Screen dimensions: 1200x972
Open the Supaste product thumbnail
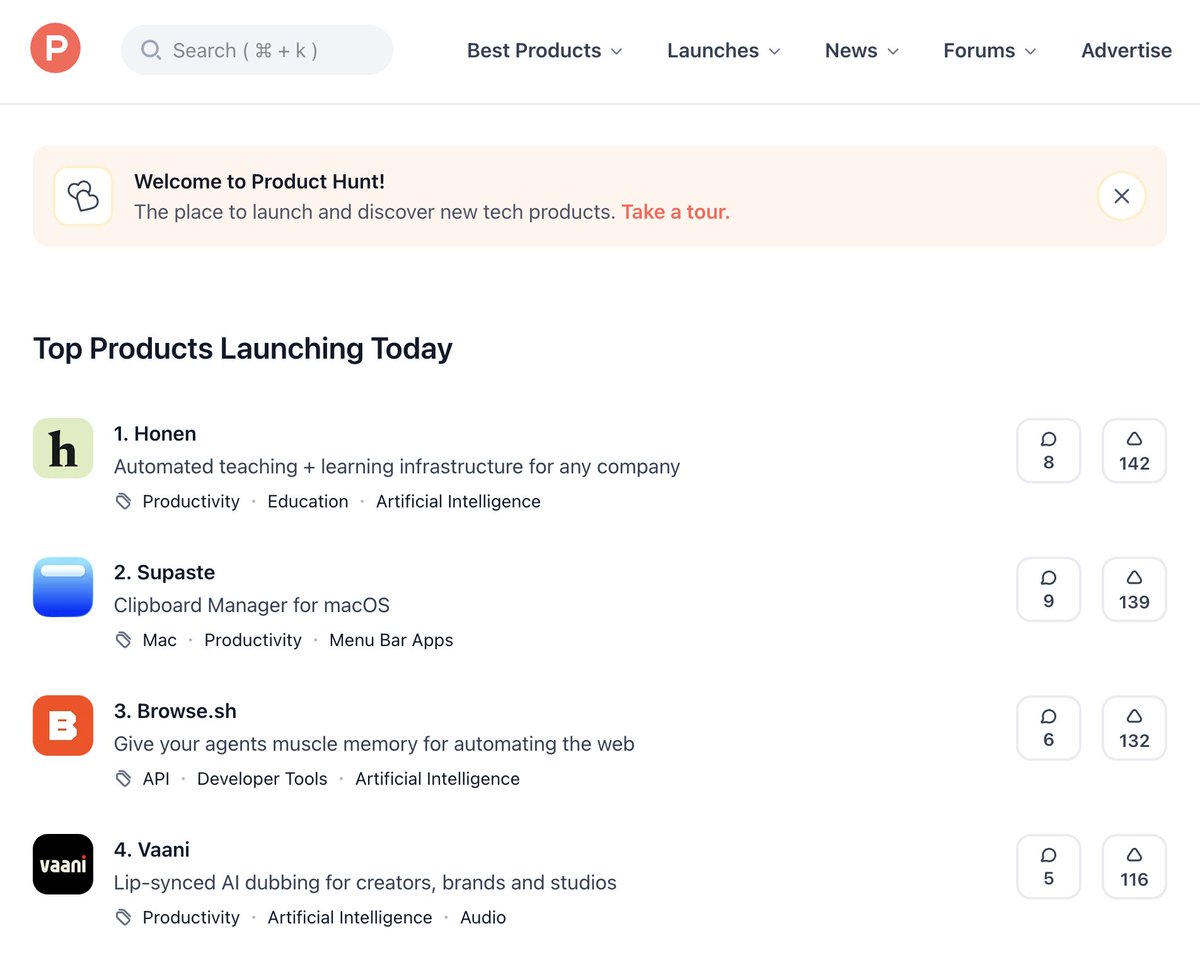(x=63, y=587)
